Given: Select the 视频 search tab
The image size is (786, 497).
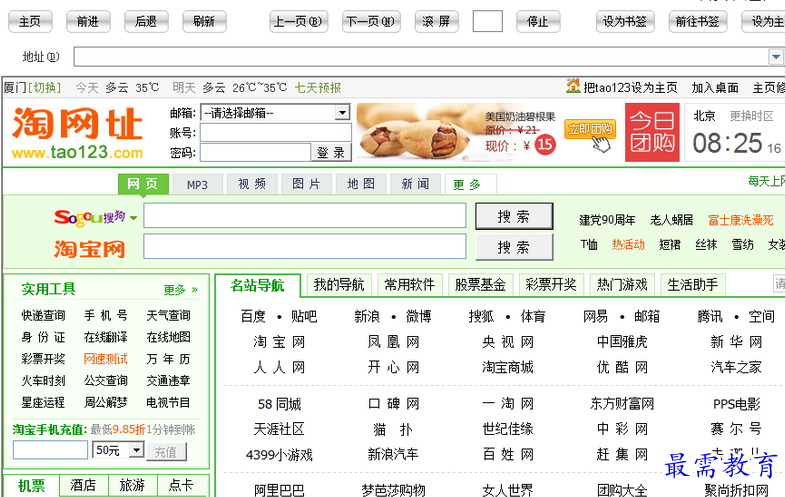Looking at the screenshot, I should point(252,185).
